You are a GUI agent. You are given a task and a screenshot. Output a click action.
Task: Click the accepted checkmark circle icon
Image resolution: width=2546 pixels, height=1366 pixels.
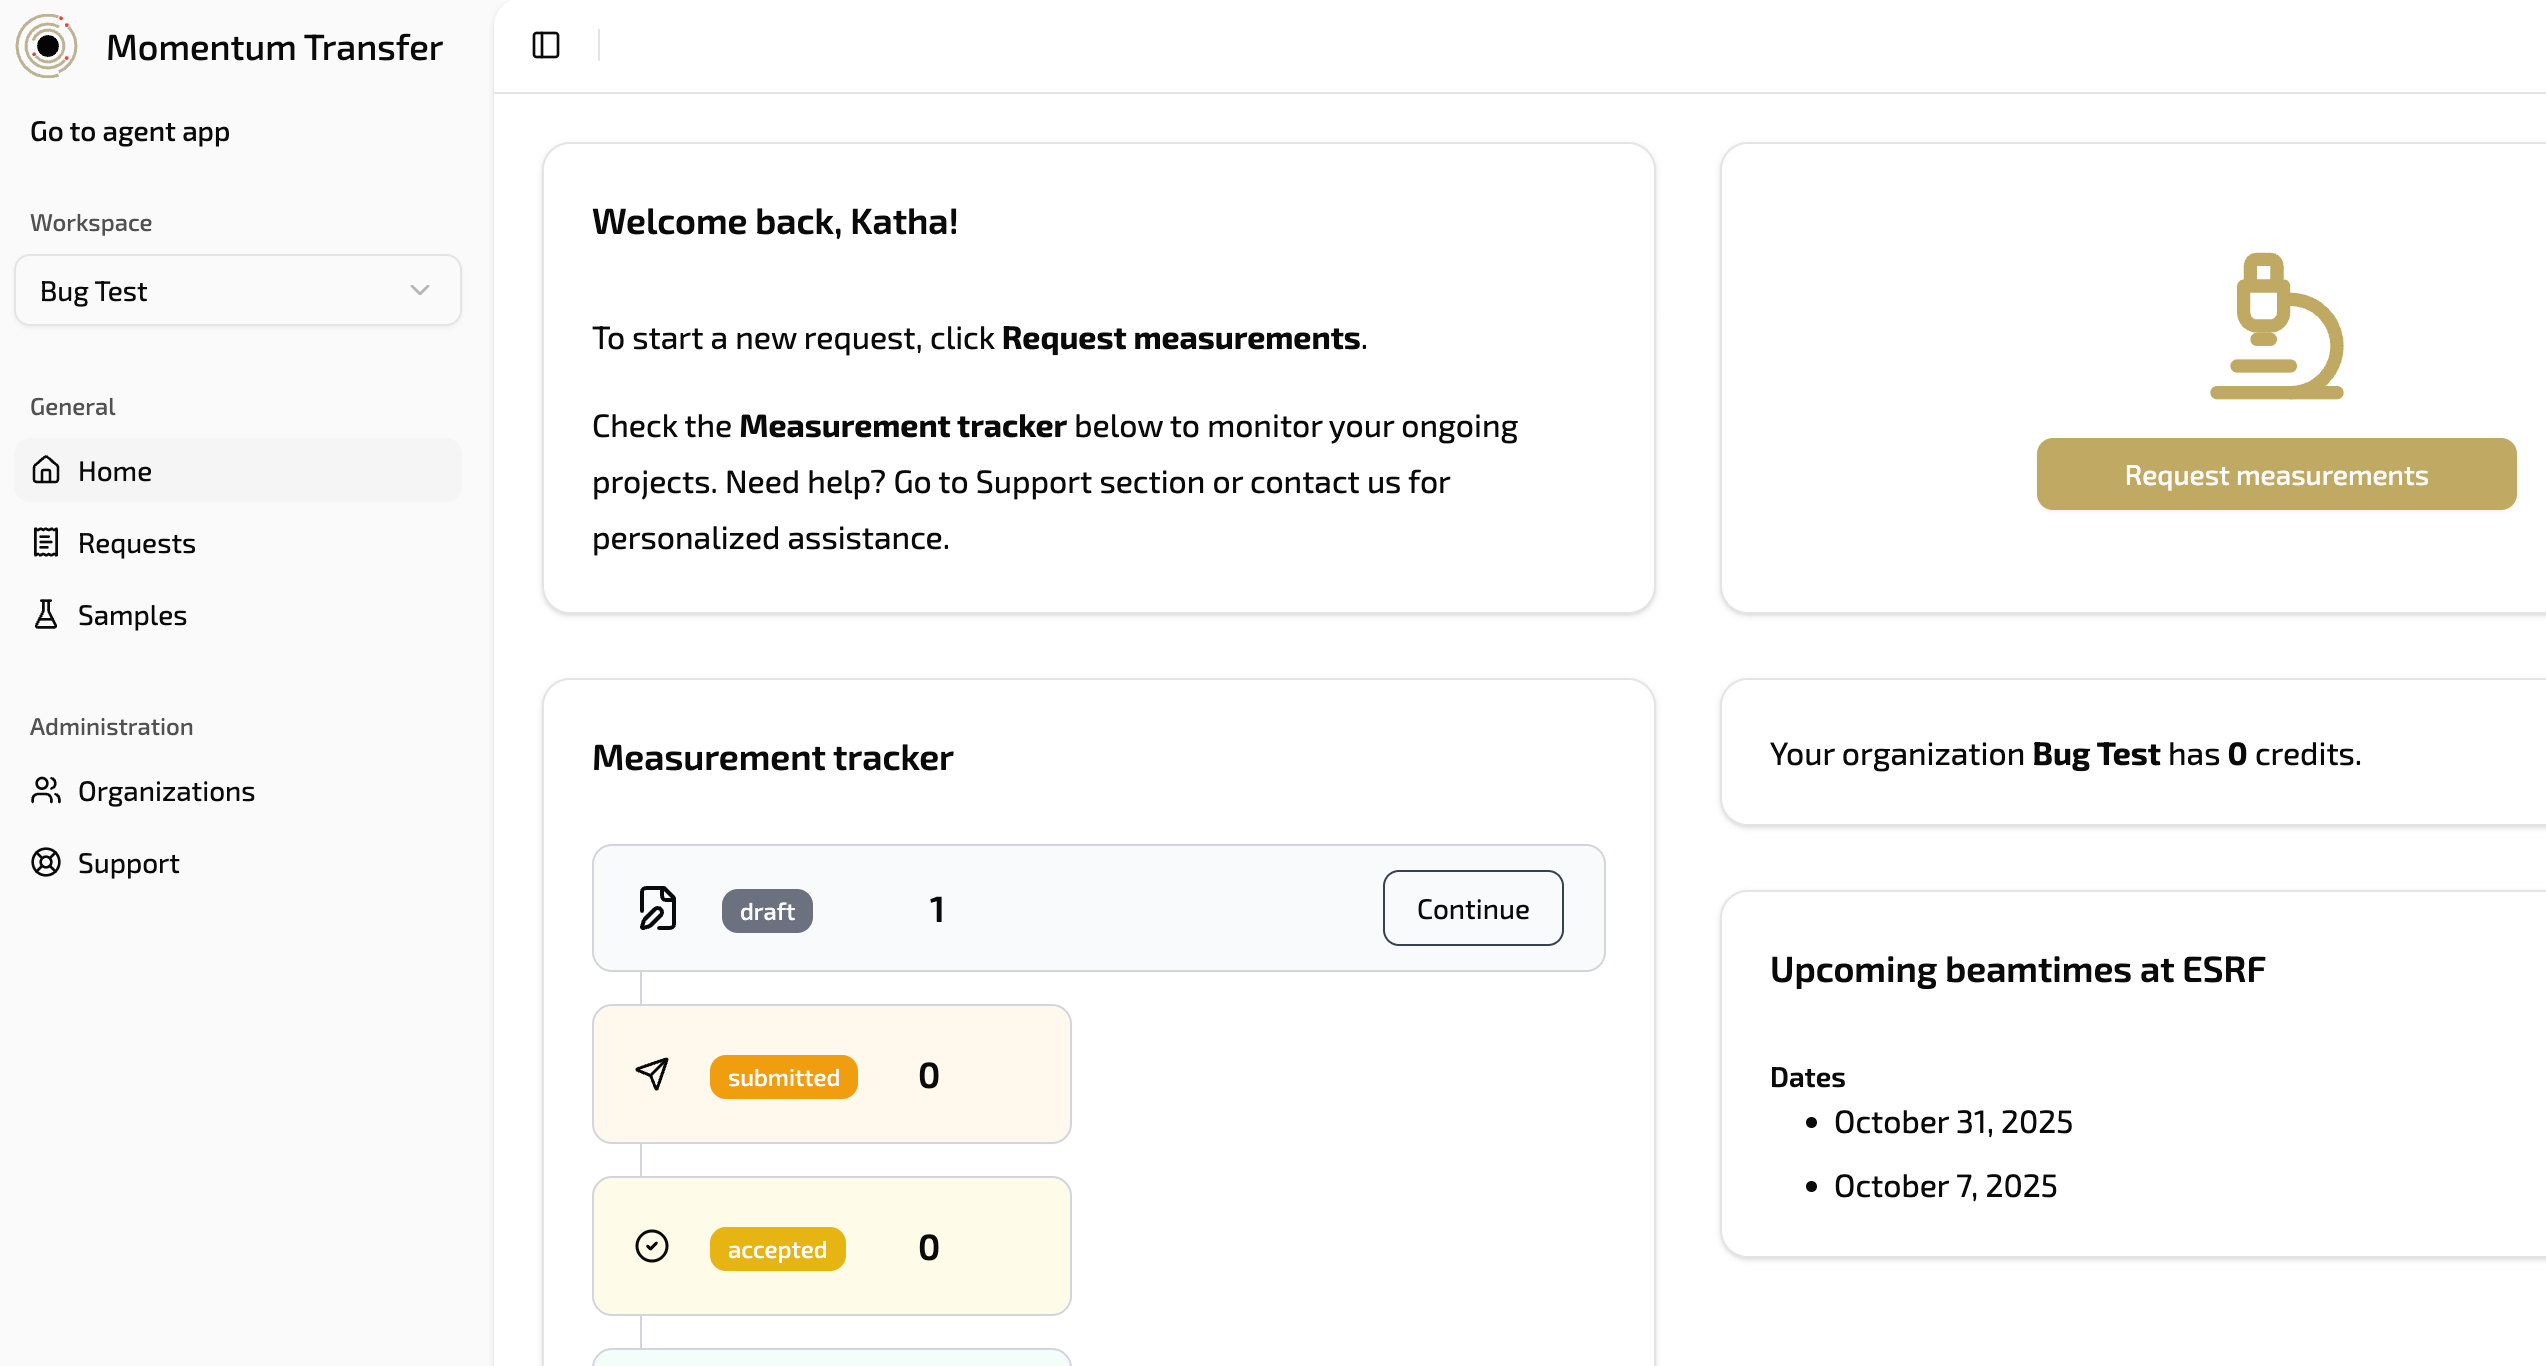(x=652, y=1246)
